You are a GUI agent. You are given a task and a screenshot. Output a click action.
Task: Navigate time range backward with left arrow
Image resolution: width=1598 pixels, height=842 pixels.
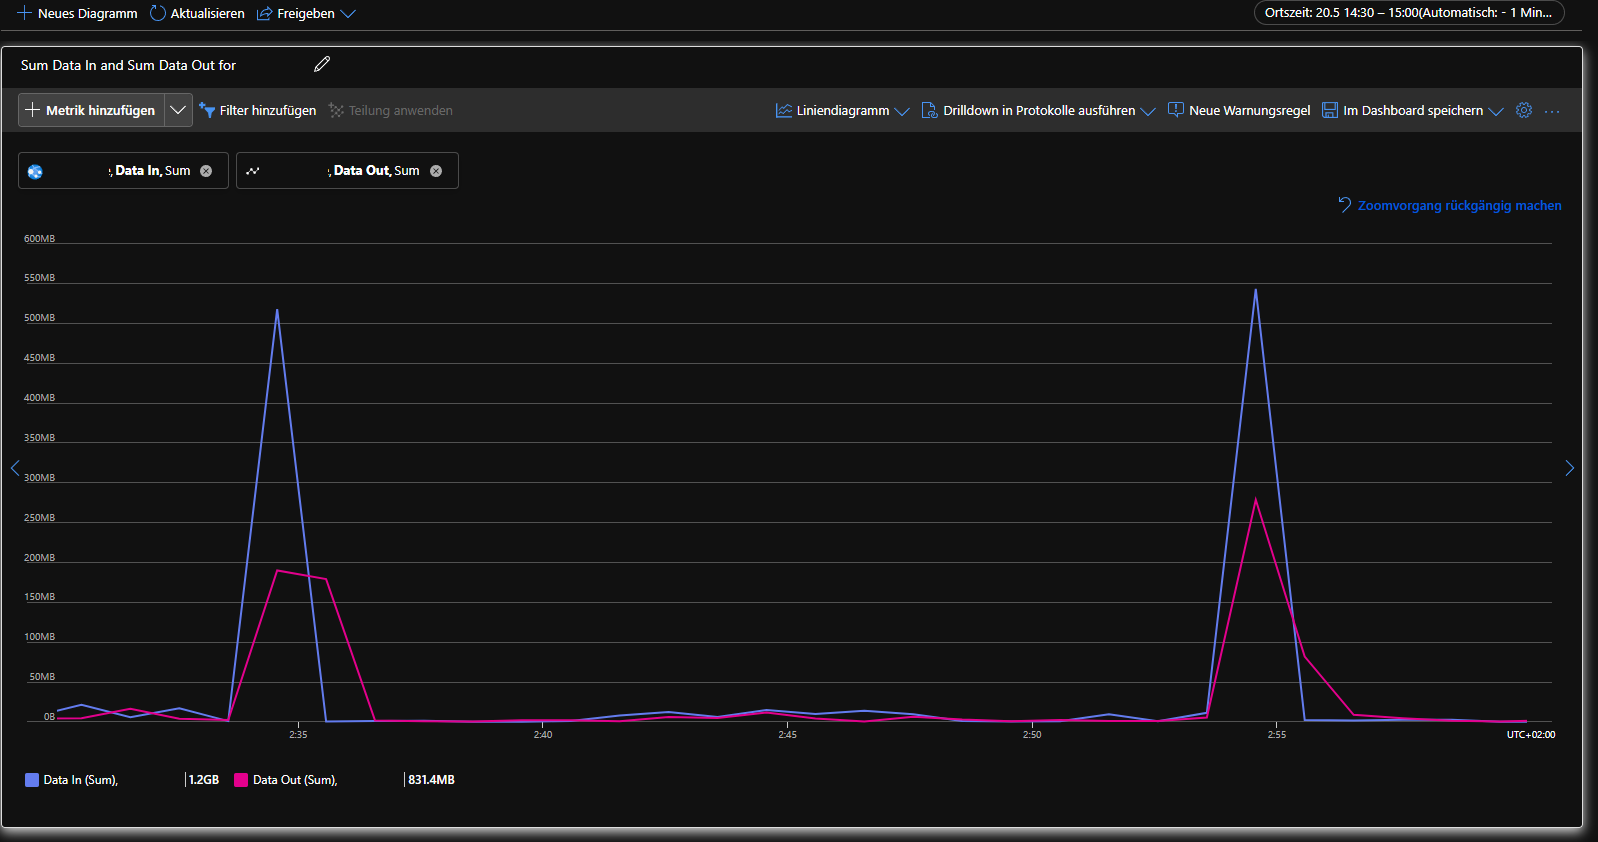[x=15, y=467]
